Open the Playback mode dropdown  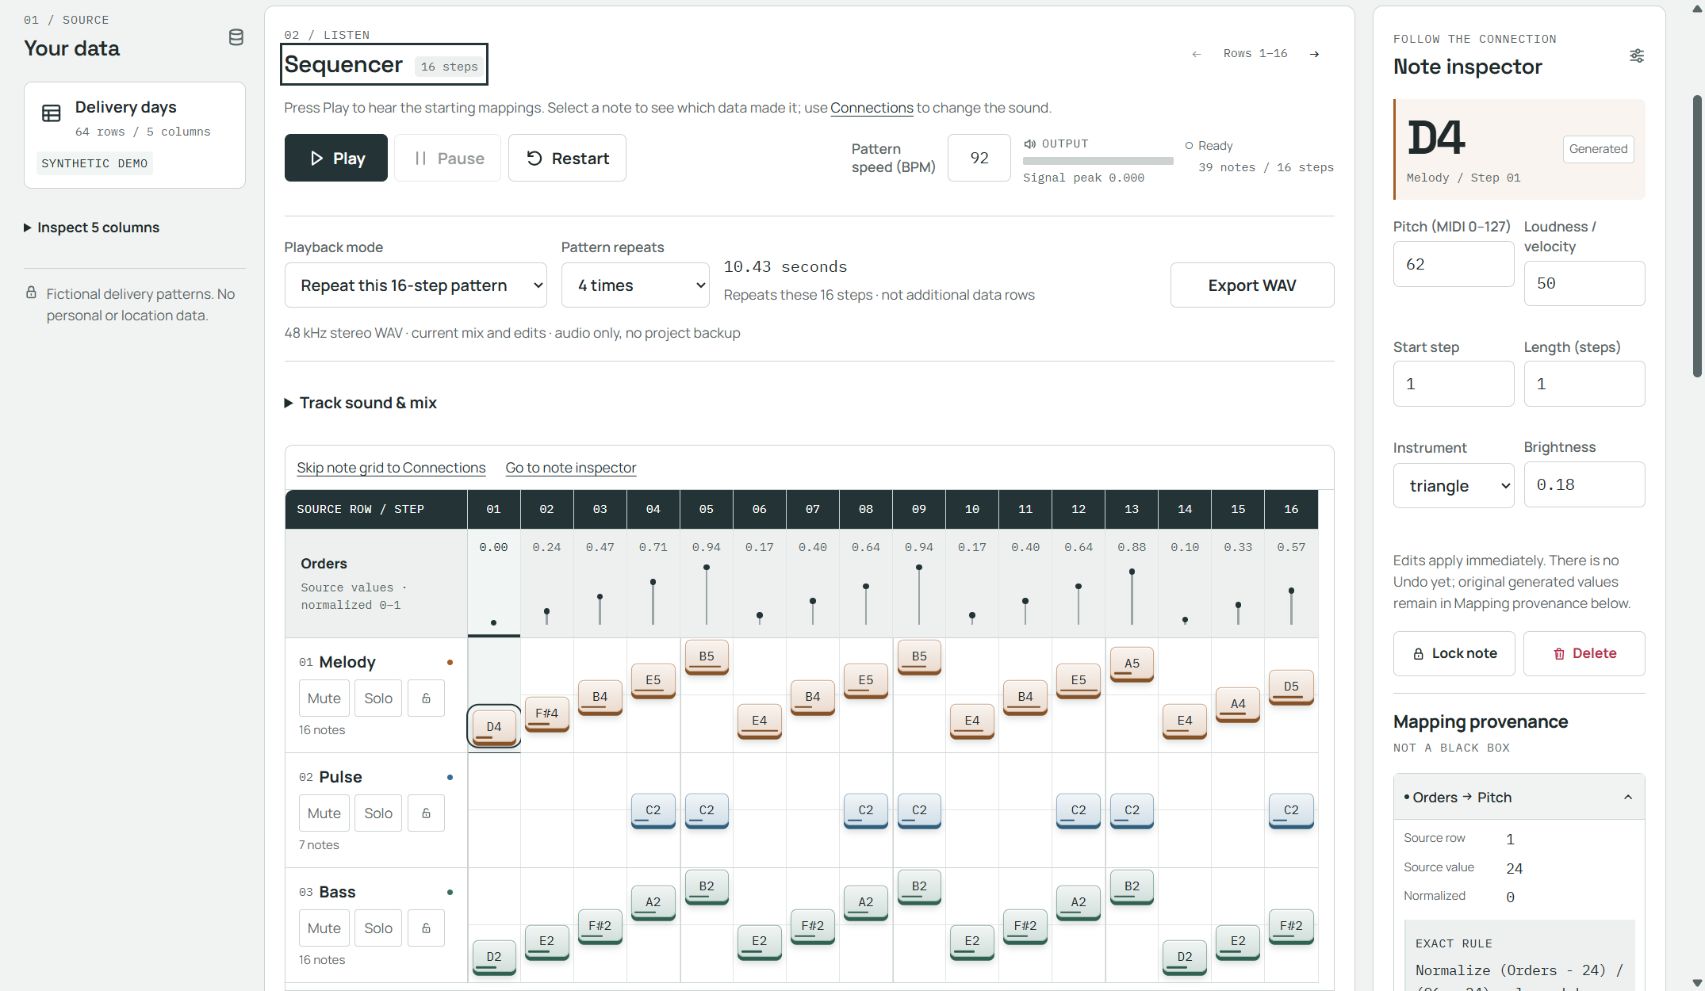tap(416, 285)
